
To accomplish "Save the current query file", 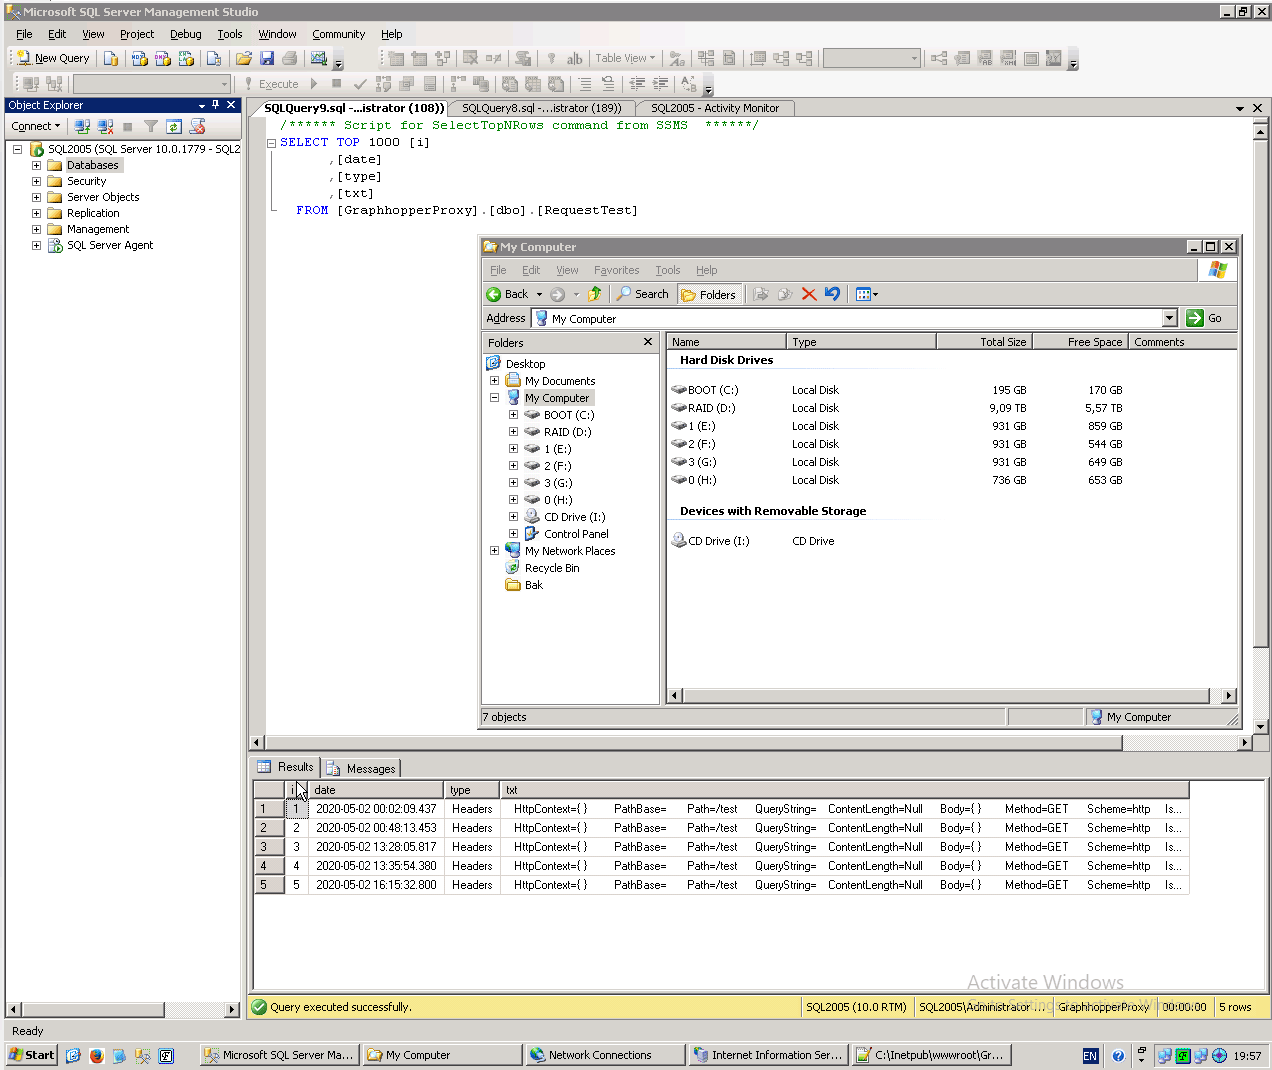I will tap(268, 57).
